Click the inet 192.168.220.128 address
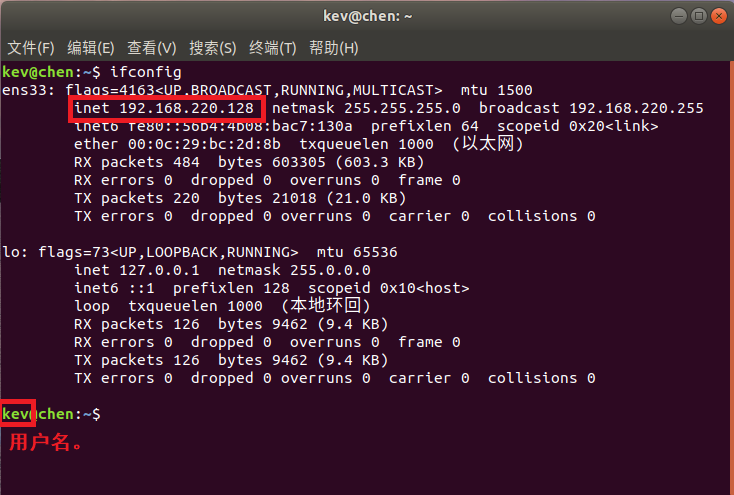The width and height of the screenshot is (734, 495). point(164,108)
